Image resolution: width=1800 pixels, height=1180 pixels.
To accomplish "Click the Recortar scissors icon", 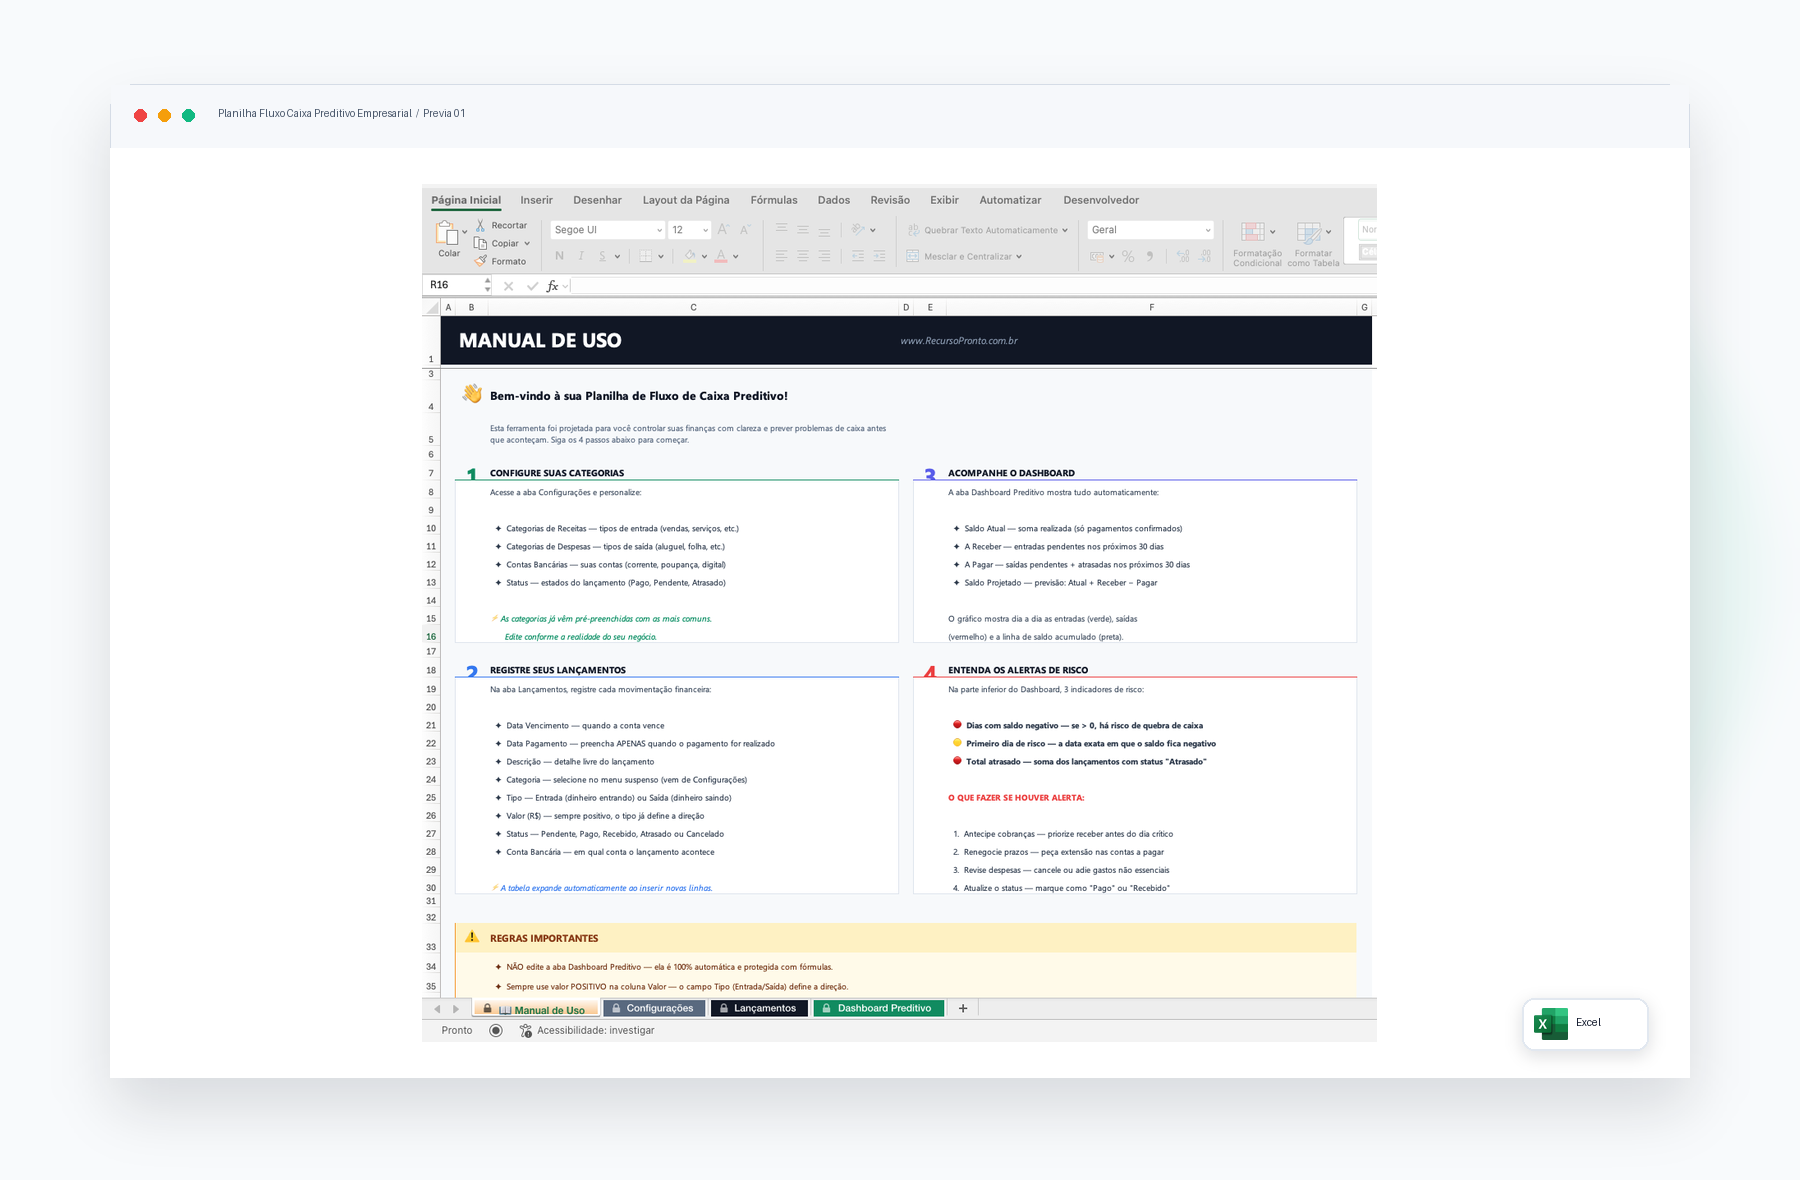I will (x=480, y=225).
